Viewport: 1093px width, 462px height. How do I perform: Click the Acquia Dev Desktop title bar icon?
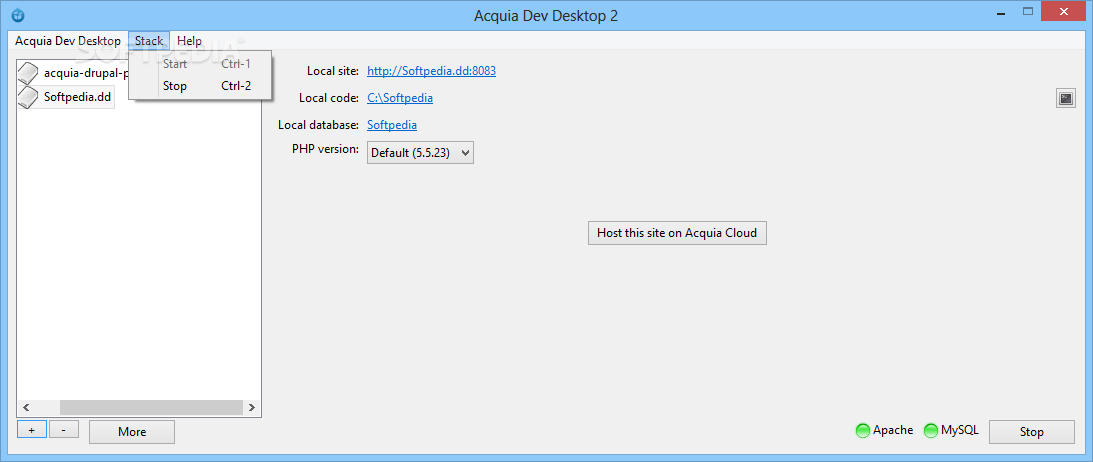pyautogui.click(x=18, y=15)
